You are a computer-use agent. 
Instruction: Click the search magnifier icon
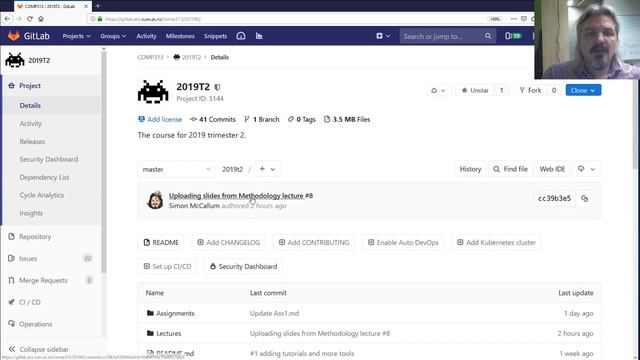click(x=488, y=36)
